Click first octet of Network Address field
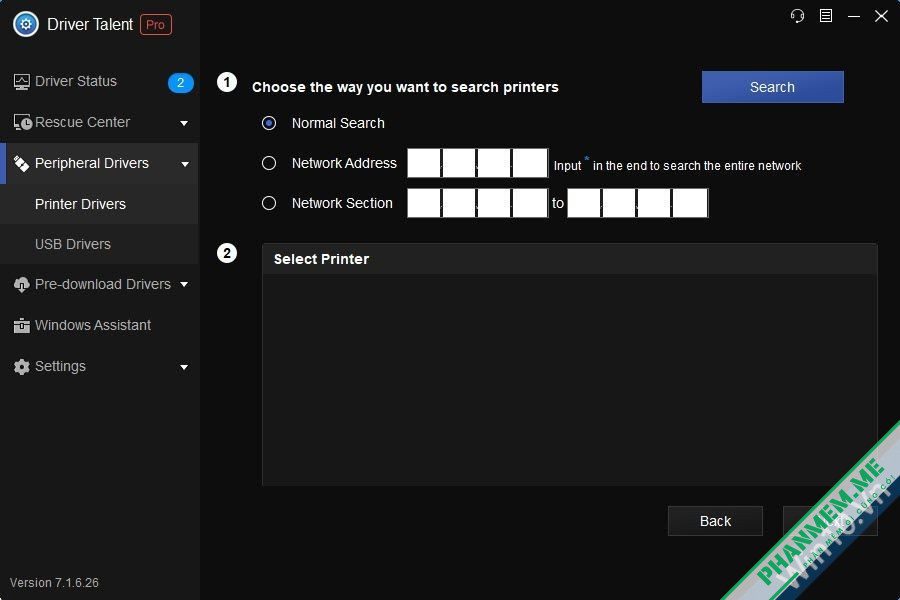 pyautogui.click(x=424, y=163)
